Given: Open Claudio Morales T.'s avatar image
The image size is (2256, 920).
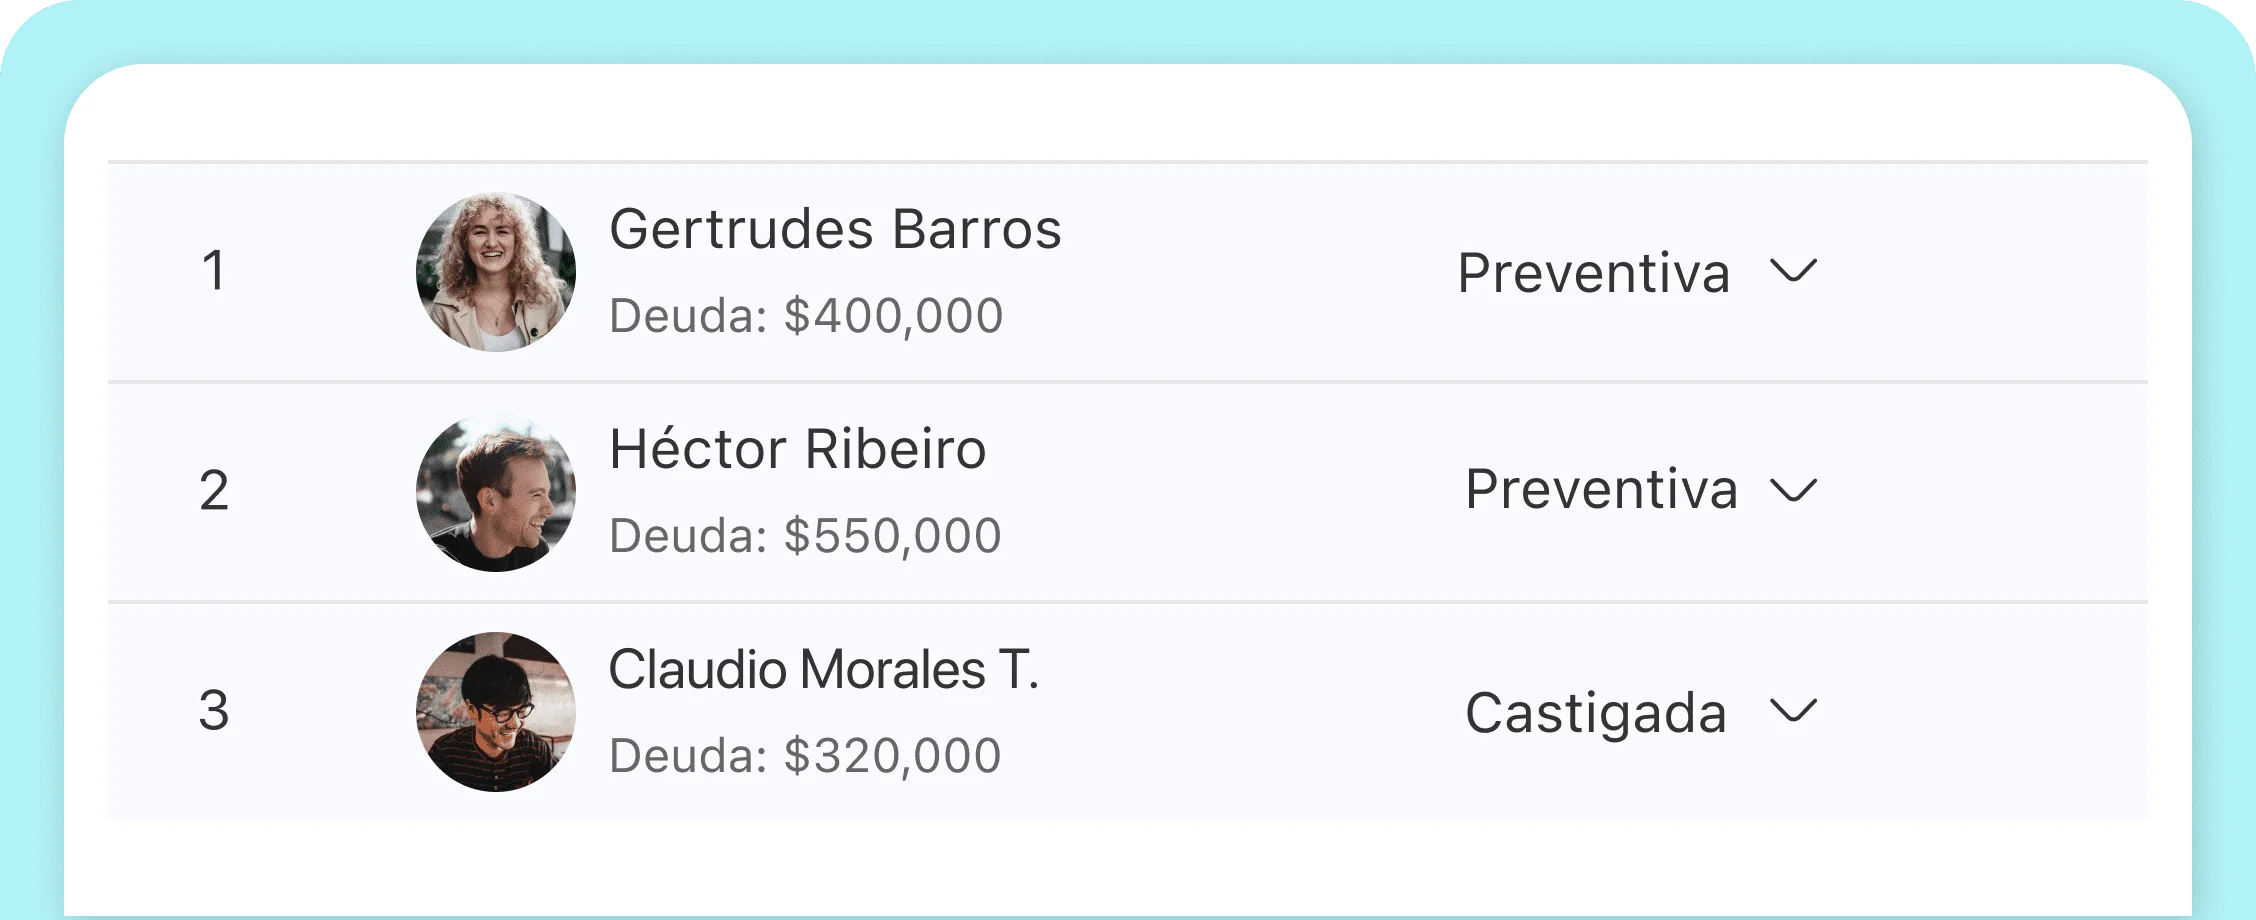Looking at the screenshot, I should point(495,712).
